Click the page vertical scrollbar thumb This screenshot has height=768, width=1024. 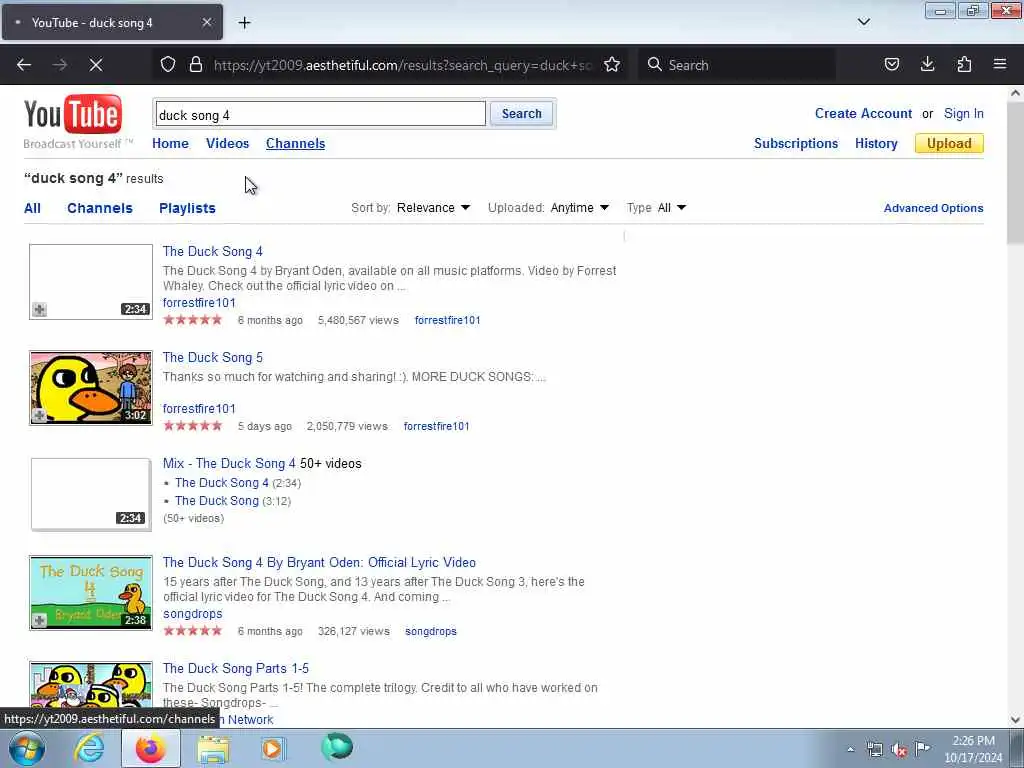[x=1015, y=173]
